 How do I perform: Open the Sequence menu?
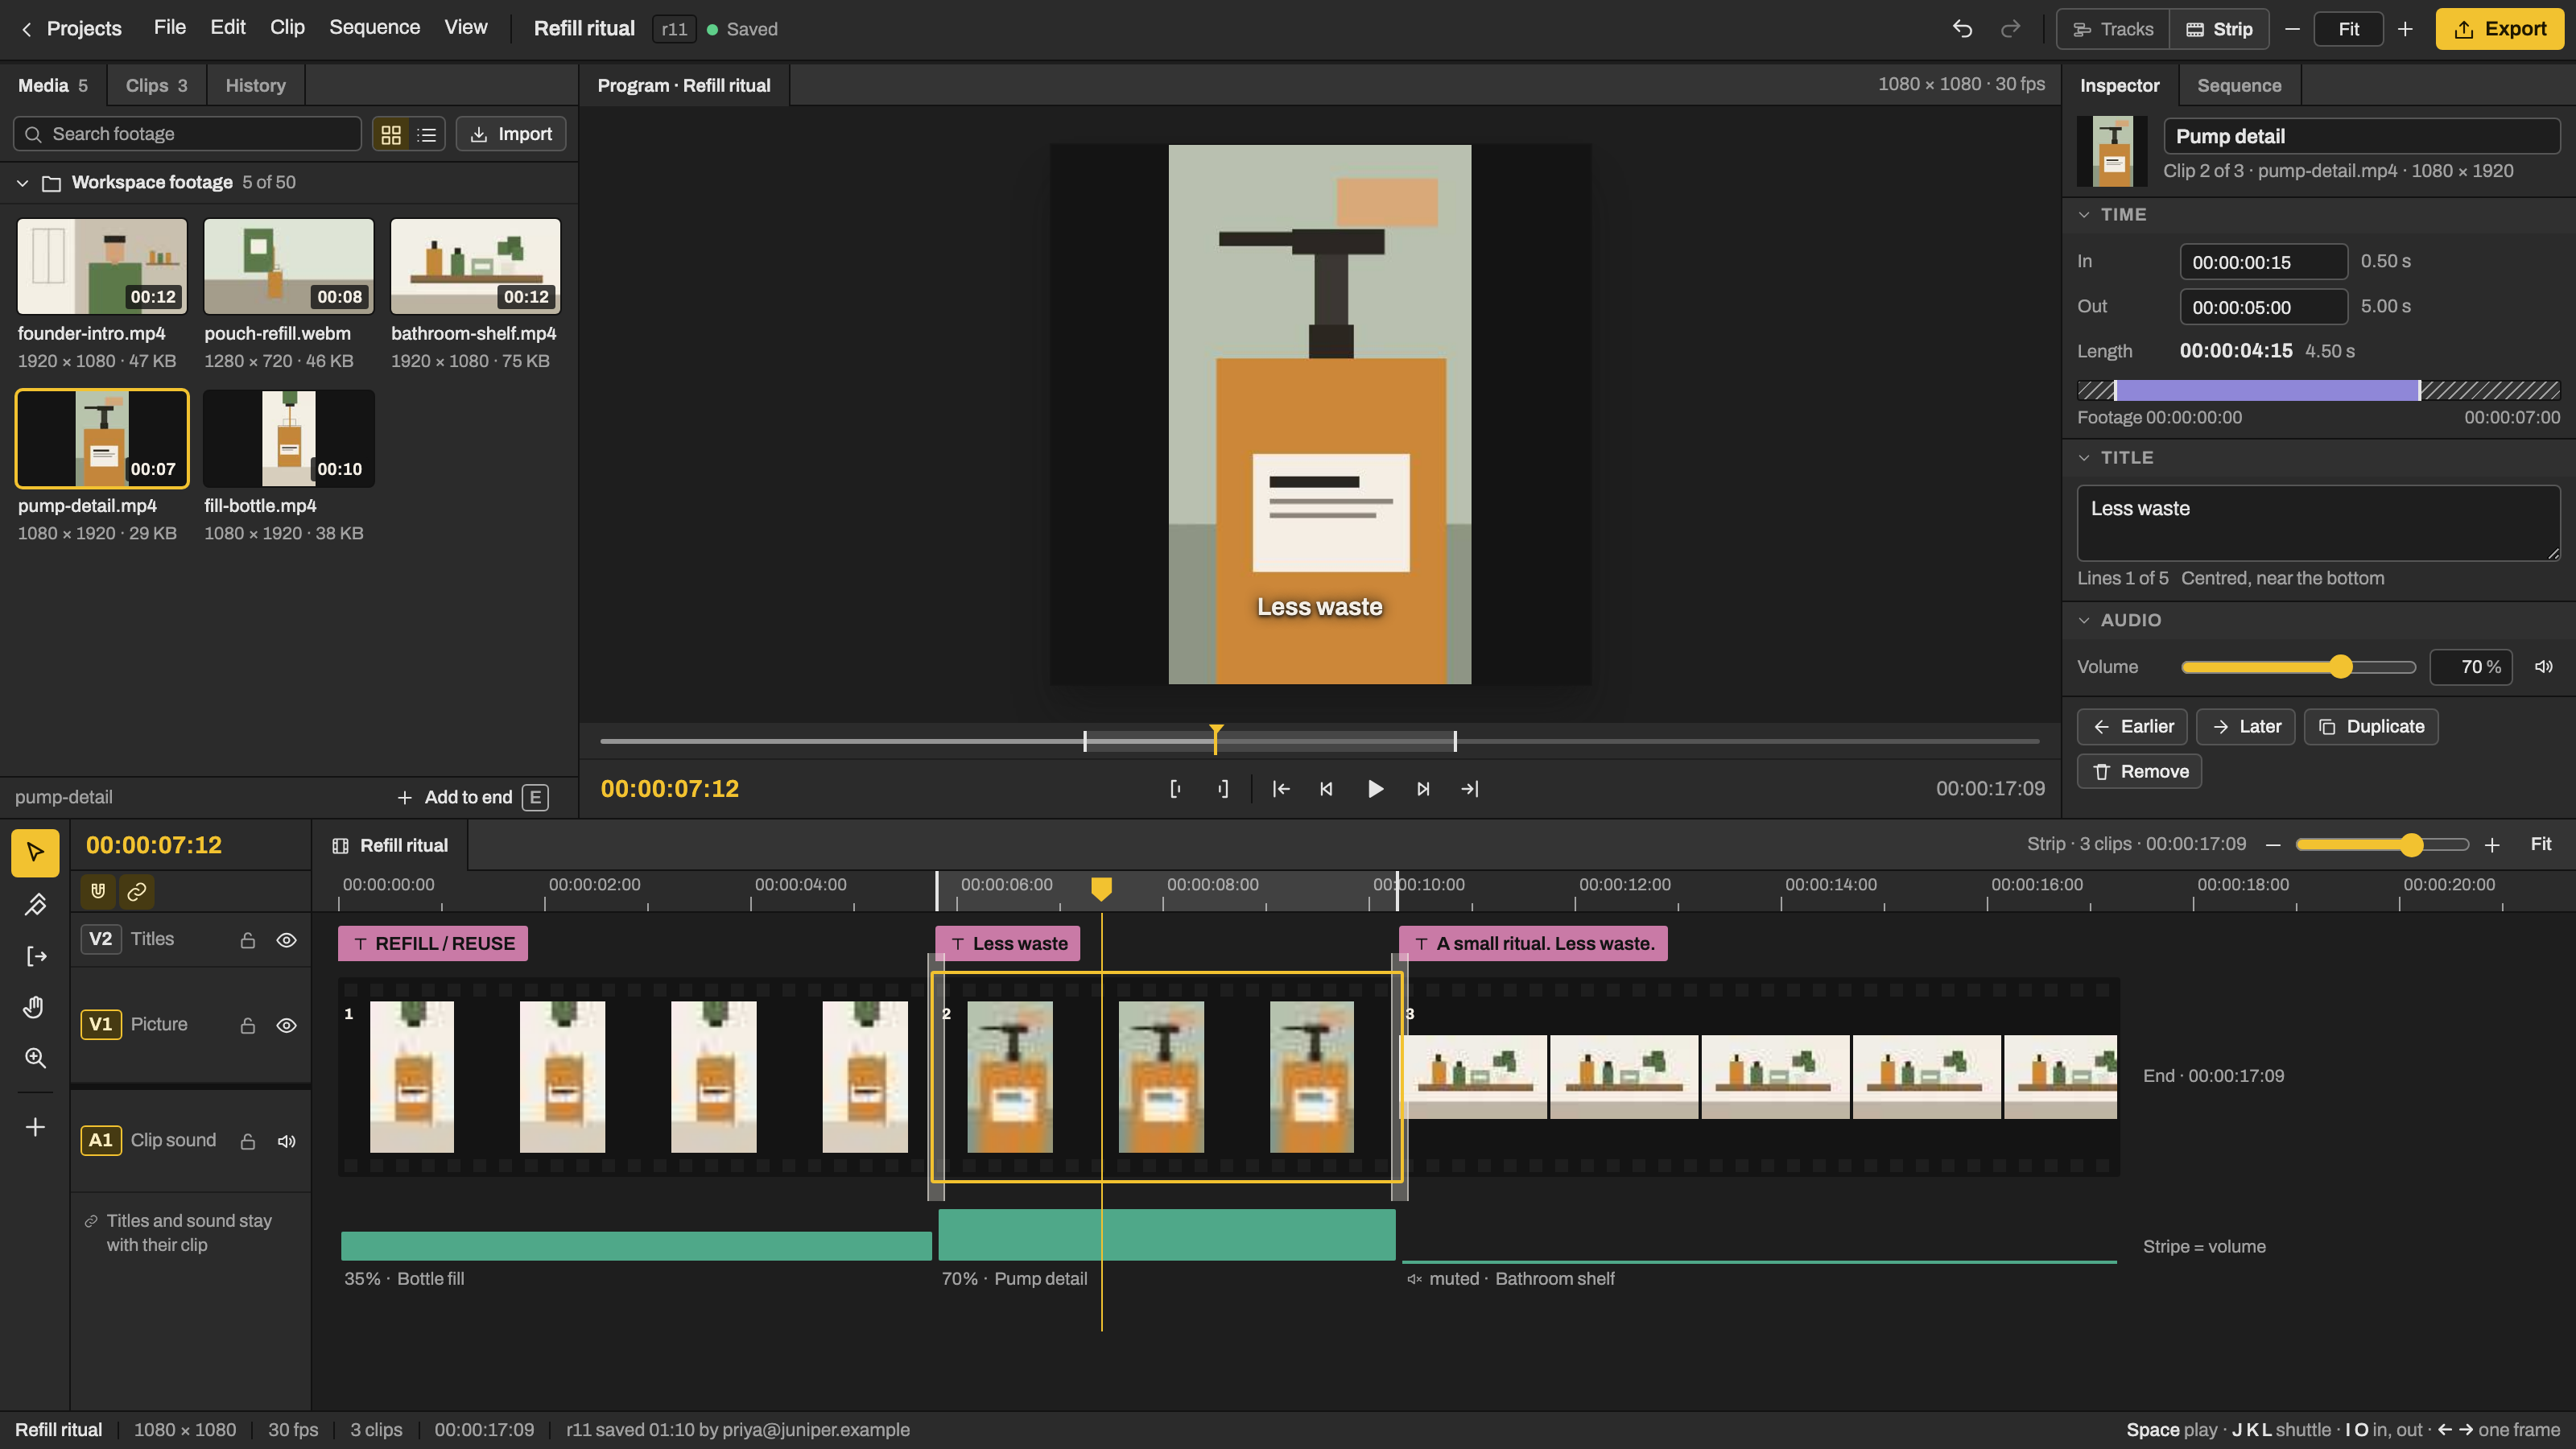click(x=374, y=28)
